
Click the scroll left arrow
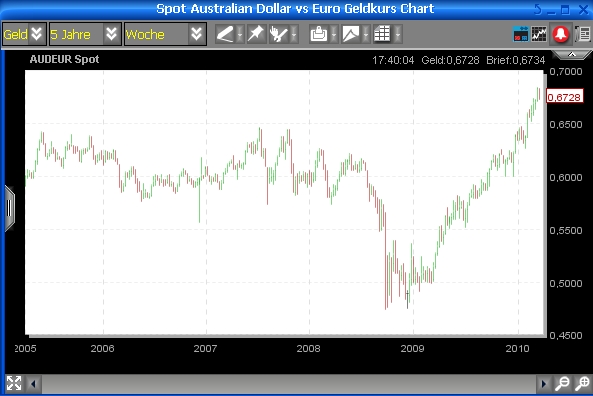[x=34, y=384]
